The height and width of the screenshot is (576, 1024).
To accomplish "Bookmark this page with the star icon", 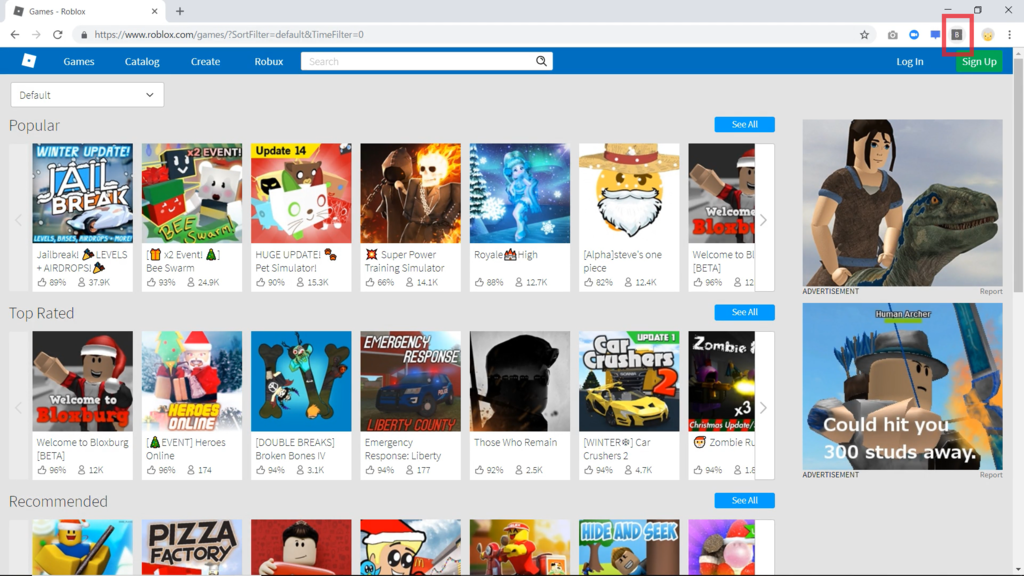I will [x=864, y=35].
